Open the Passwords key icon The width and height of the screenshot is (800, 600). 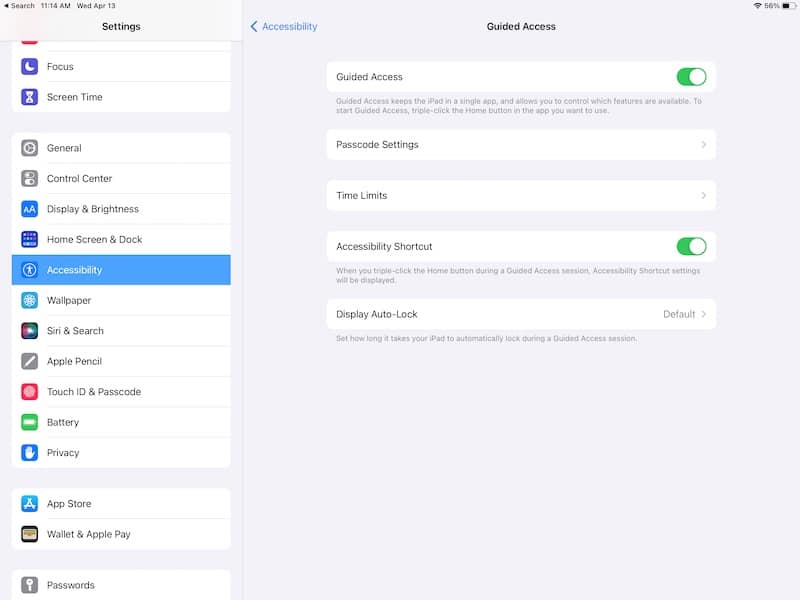pyautogui.click(x=30, y=585)
